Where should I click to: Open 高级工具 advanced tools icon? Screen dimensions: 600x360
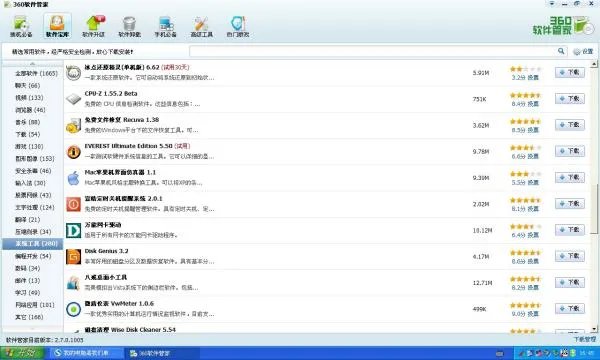coord(202,26)
